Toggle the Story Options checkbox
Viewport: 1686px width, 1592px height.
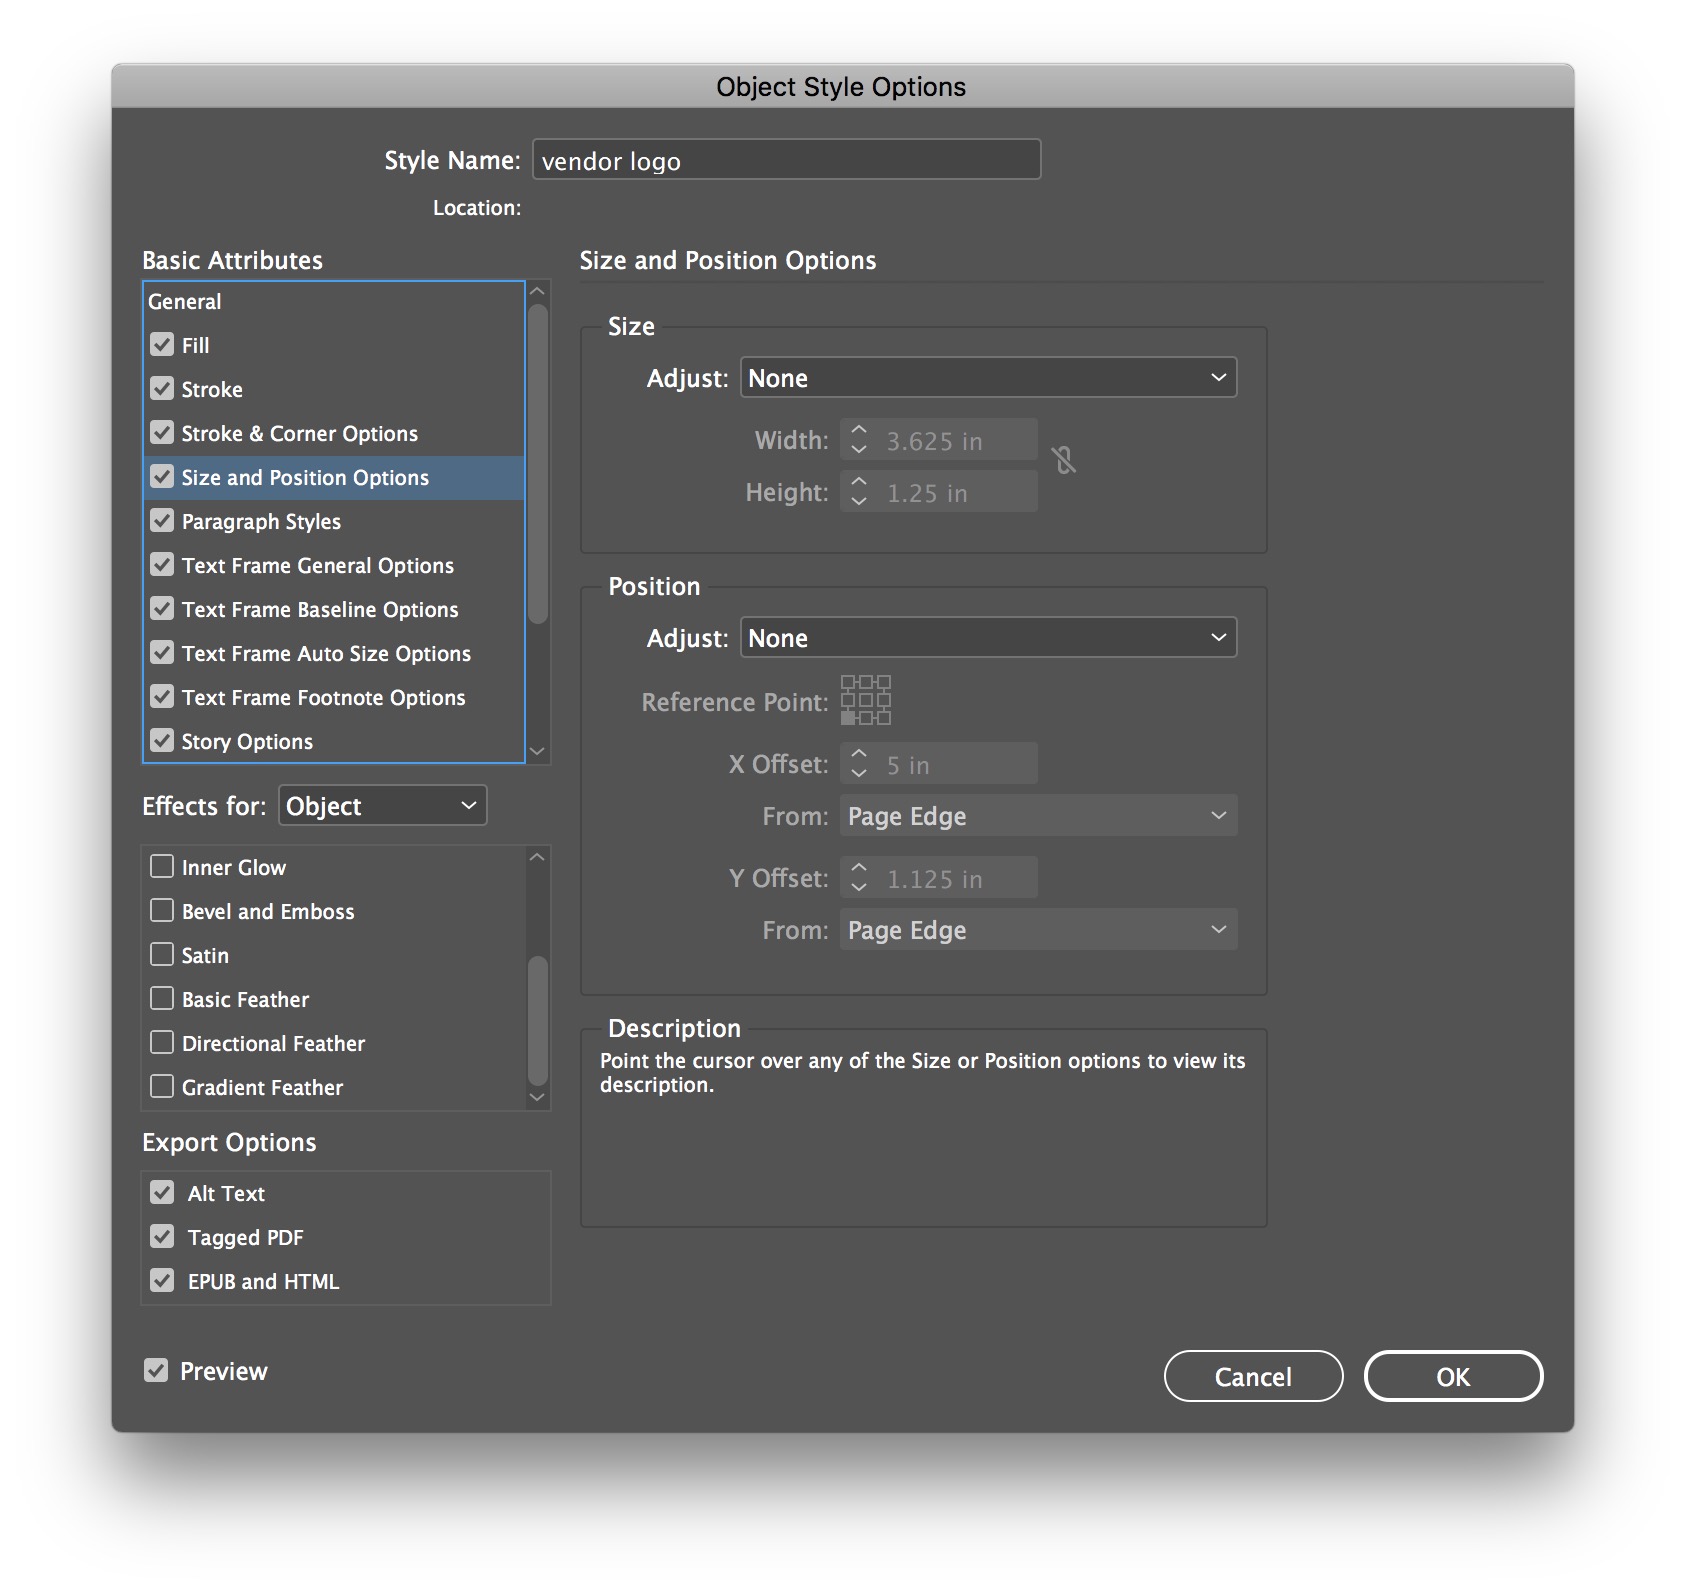[162, 741]
